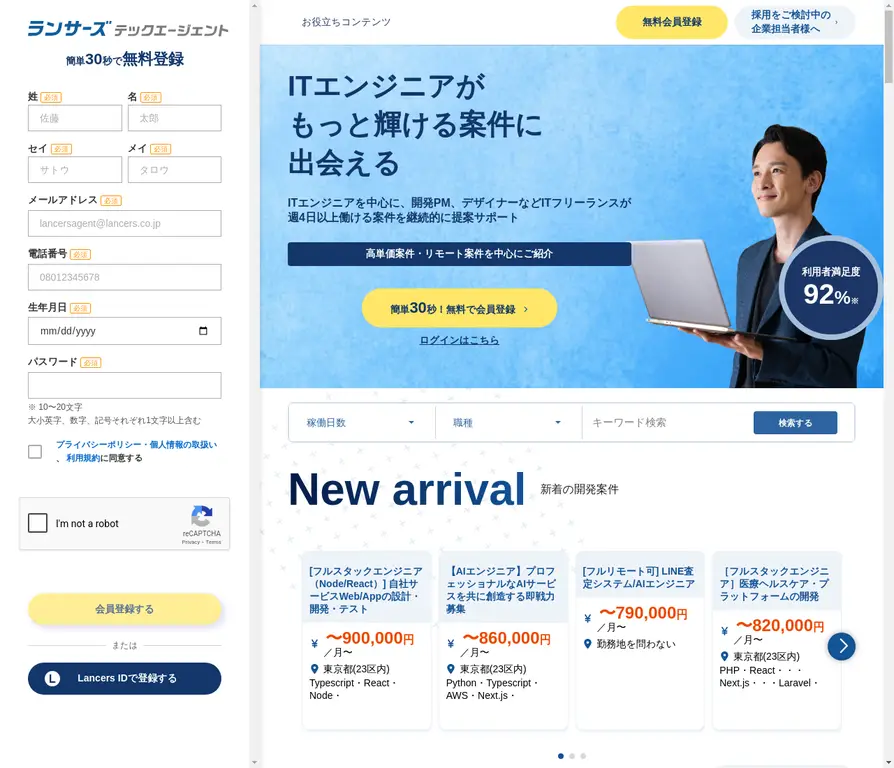Click location pin icon on the 900,000円 job card

coord(314,669)
